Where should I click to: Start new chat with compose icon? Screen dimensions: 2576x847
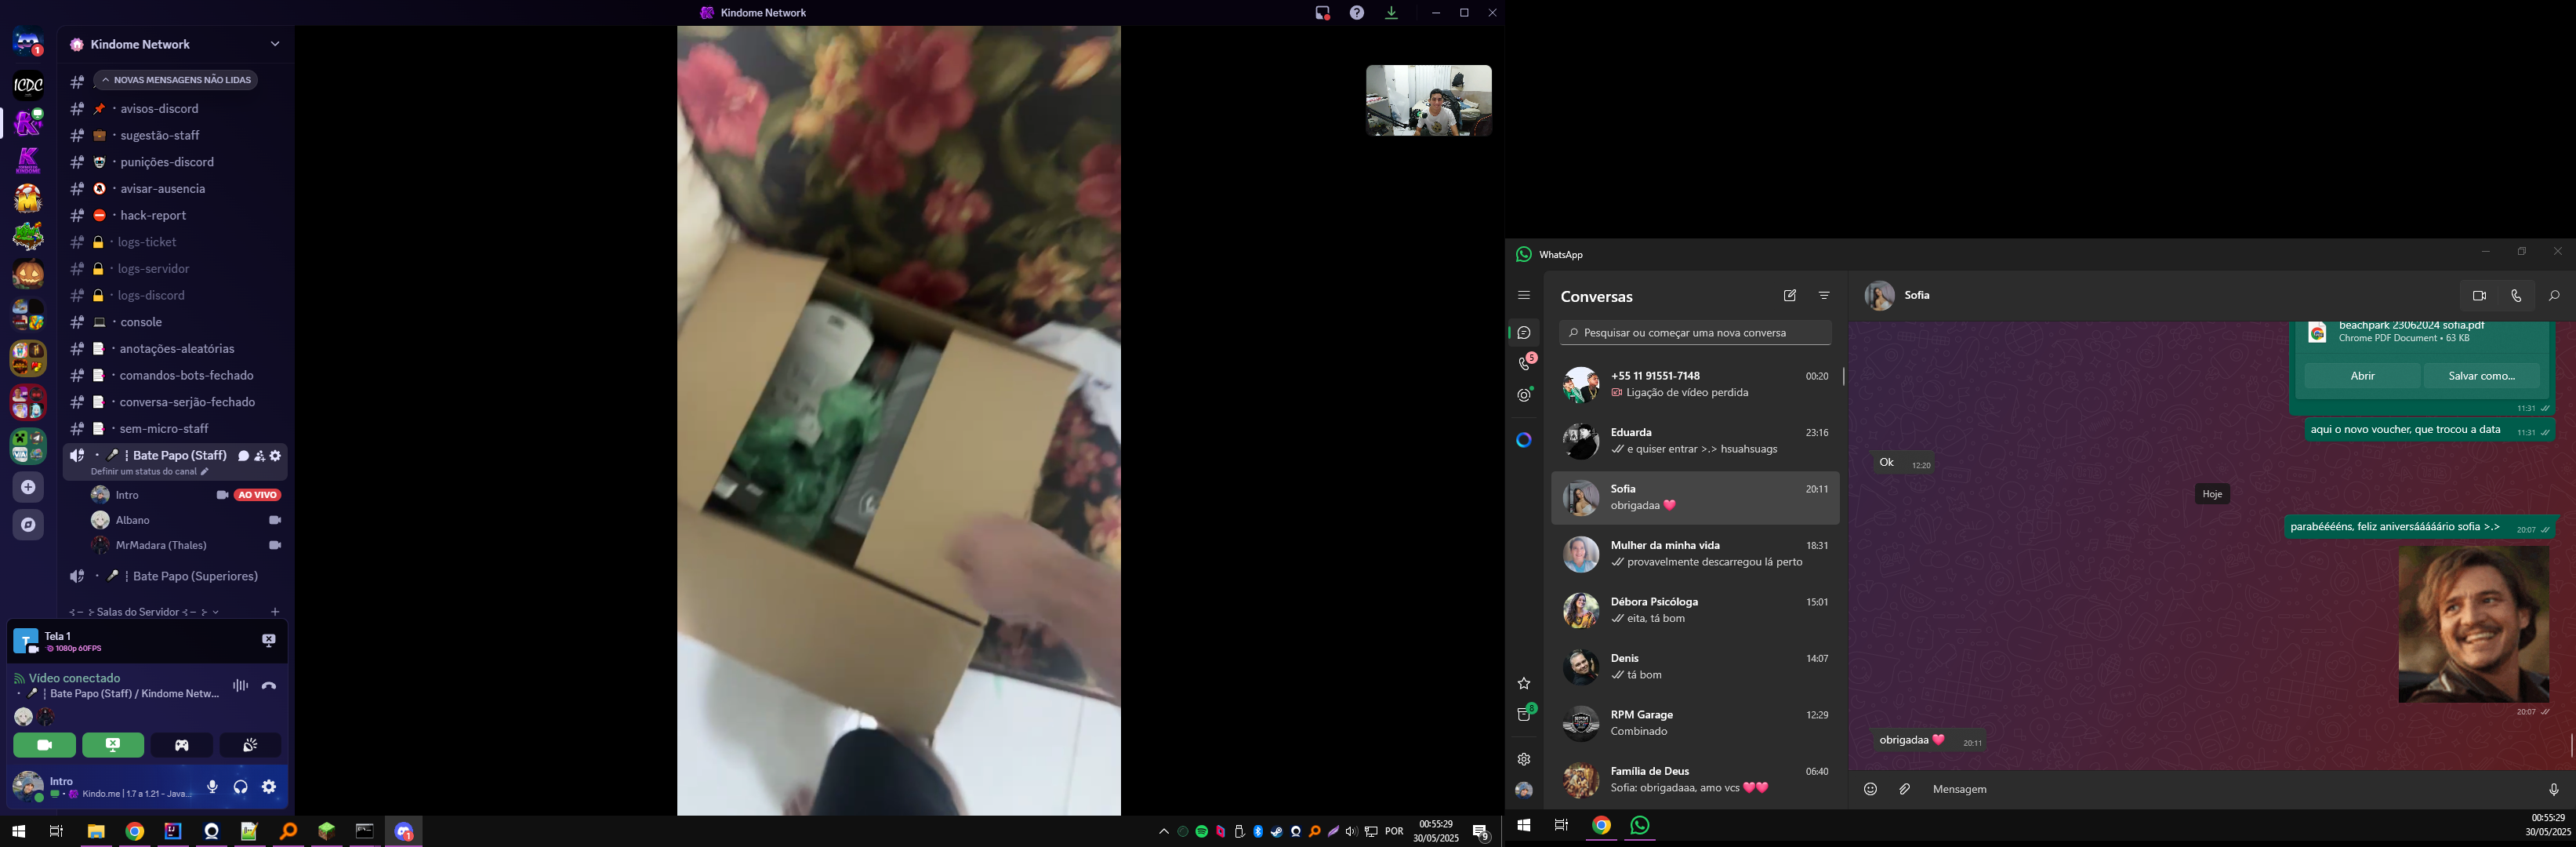coord(1790,296)
